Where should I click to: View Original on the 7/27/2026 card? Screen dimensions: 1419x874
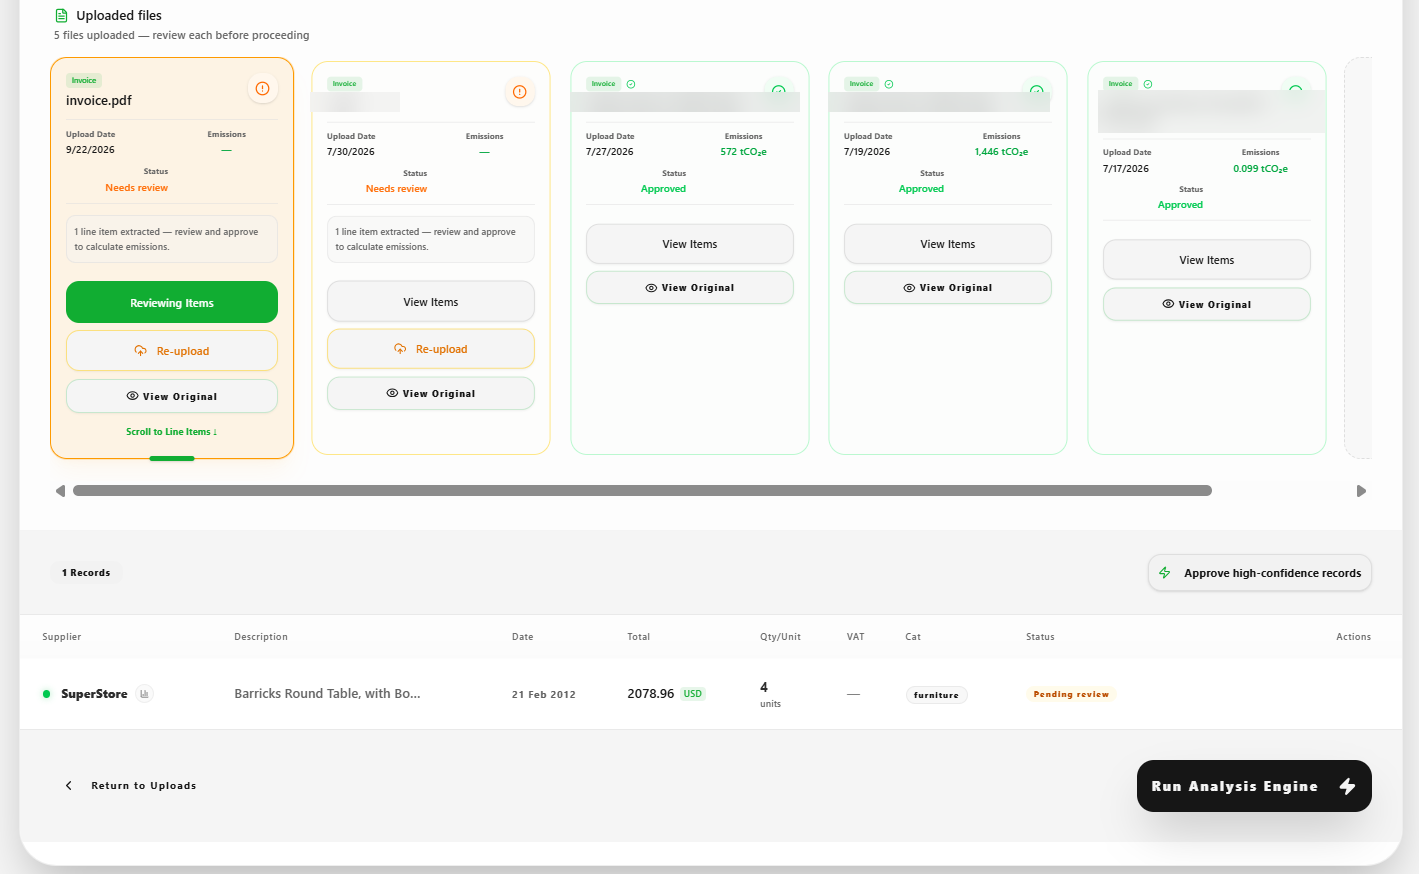690,287
